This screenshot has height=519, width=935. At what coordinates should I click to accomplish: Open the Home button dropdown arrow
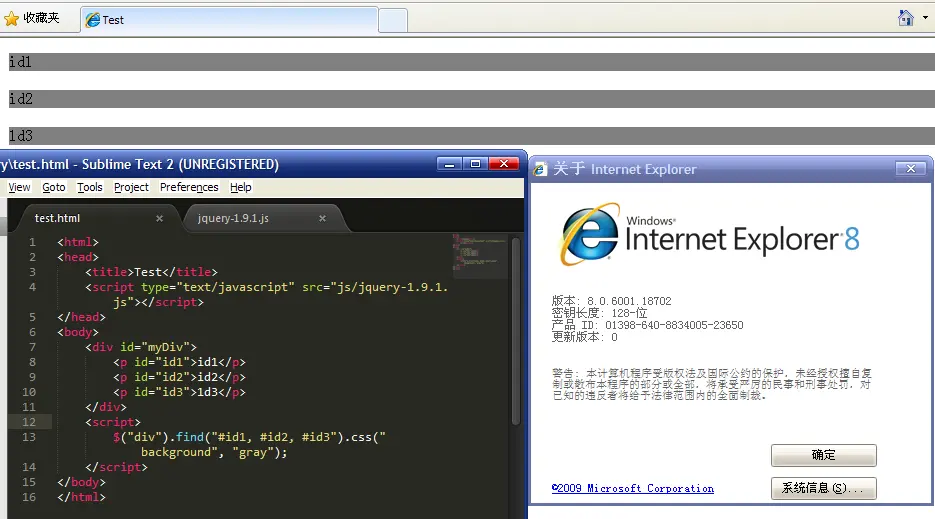point(925,18)
